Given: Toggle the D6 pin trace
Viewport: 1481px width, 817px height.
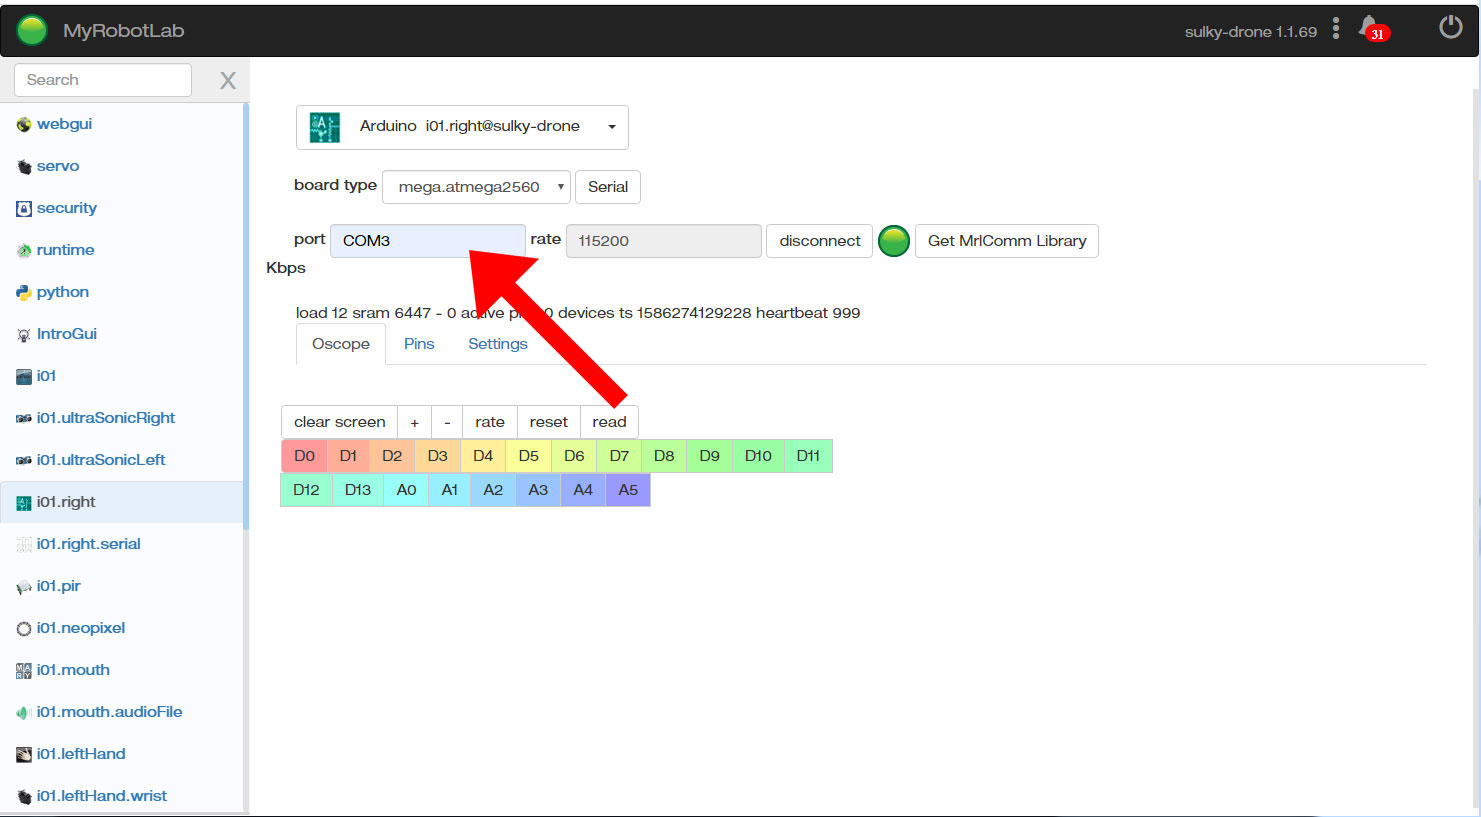Looking at the screenshot, I should pos(574,456).
